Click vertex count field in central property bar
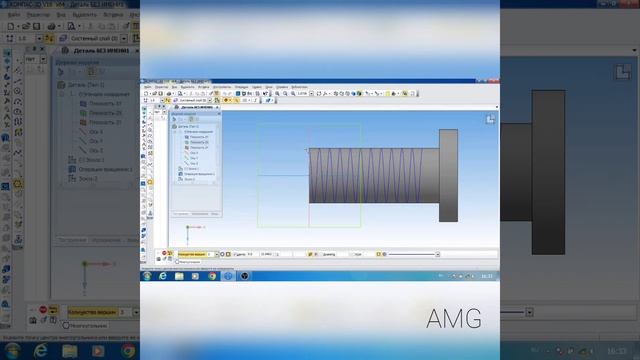 tap(210, 254)
